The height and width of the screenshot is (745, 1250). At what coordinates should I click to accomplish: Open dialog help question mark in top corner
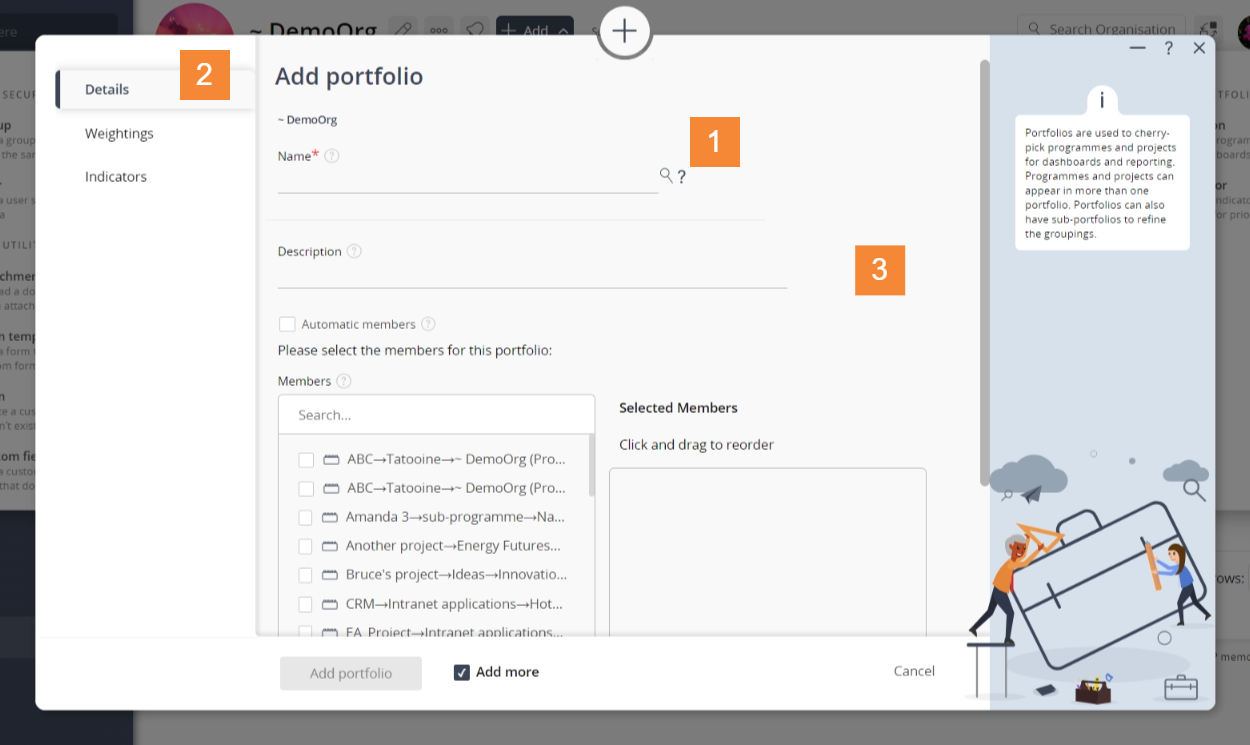click(x=1168, y=48)
